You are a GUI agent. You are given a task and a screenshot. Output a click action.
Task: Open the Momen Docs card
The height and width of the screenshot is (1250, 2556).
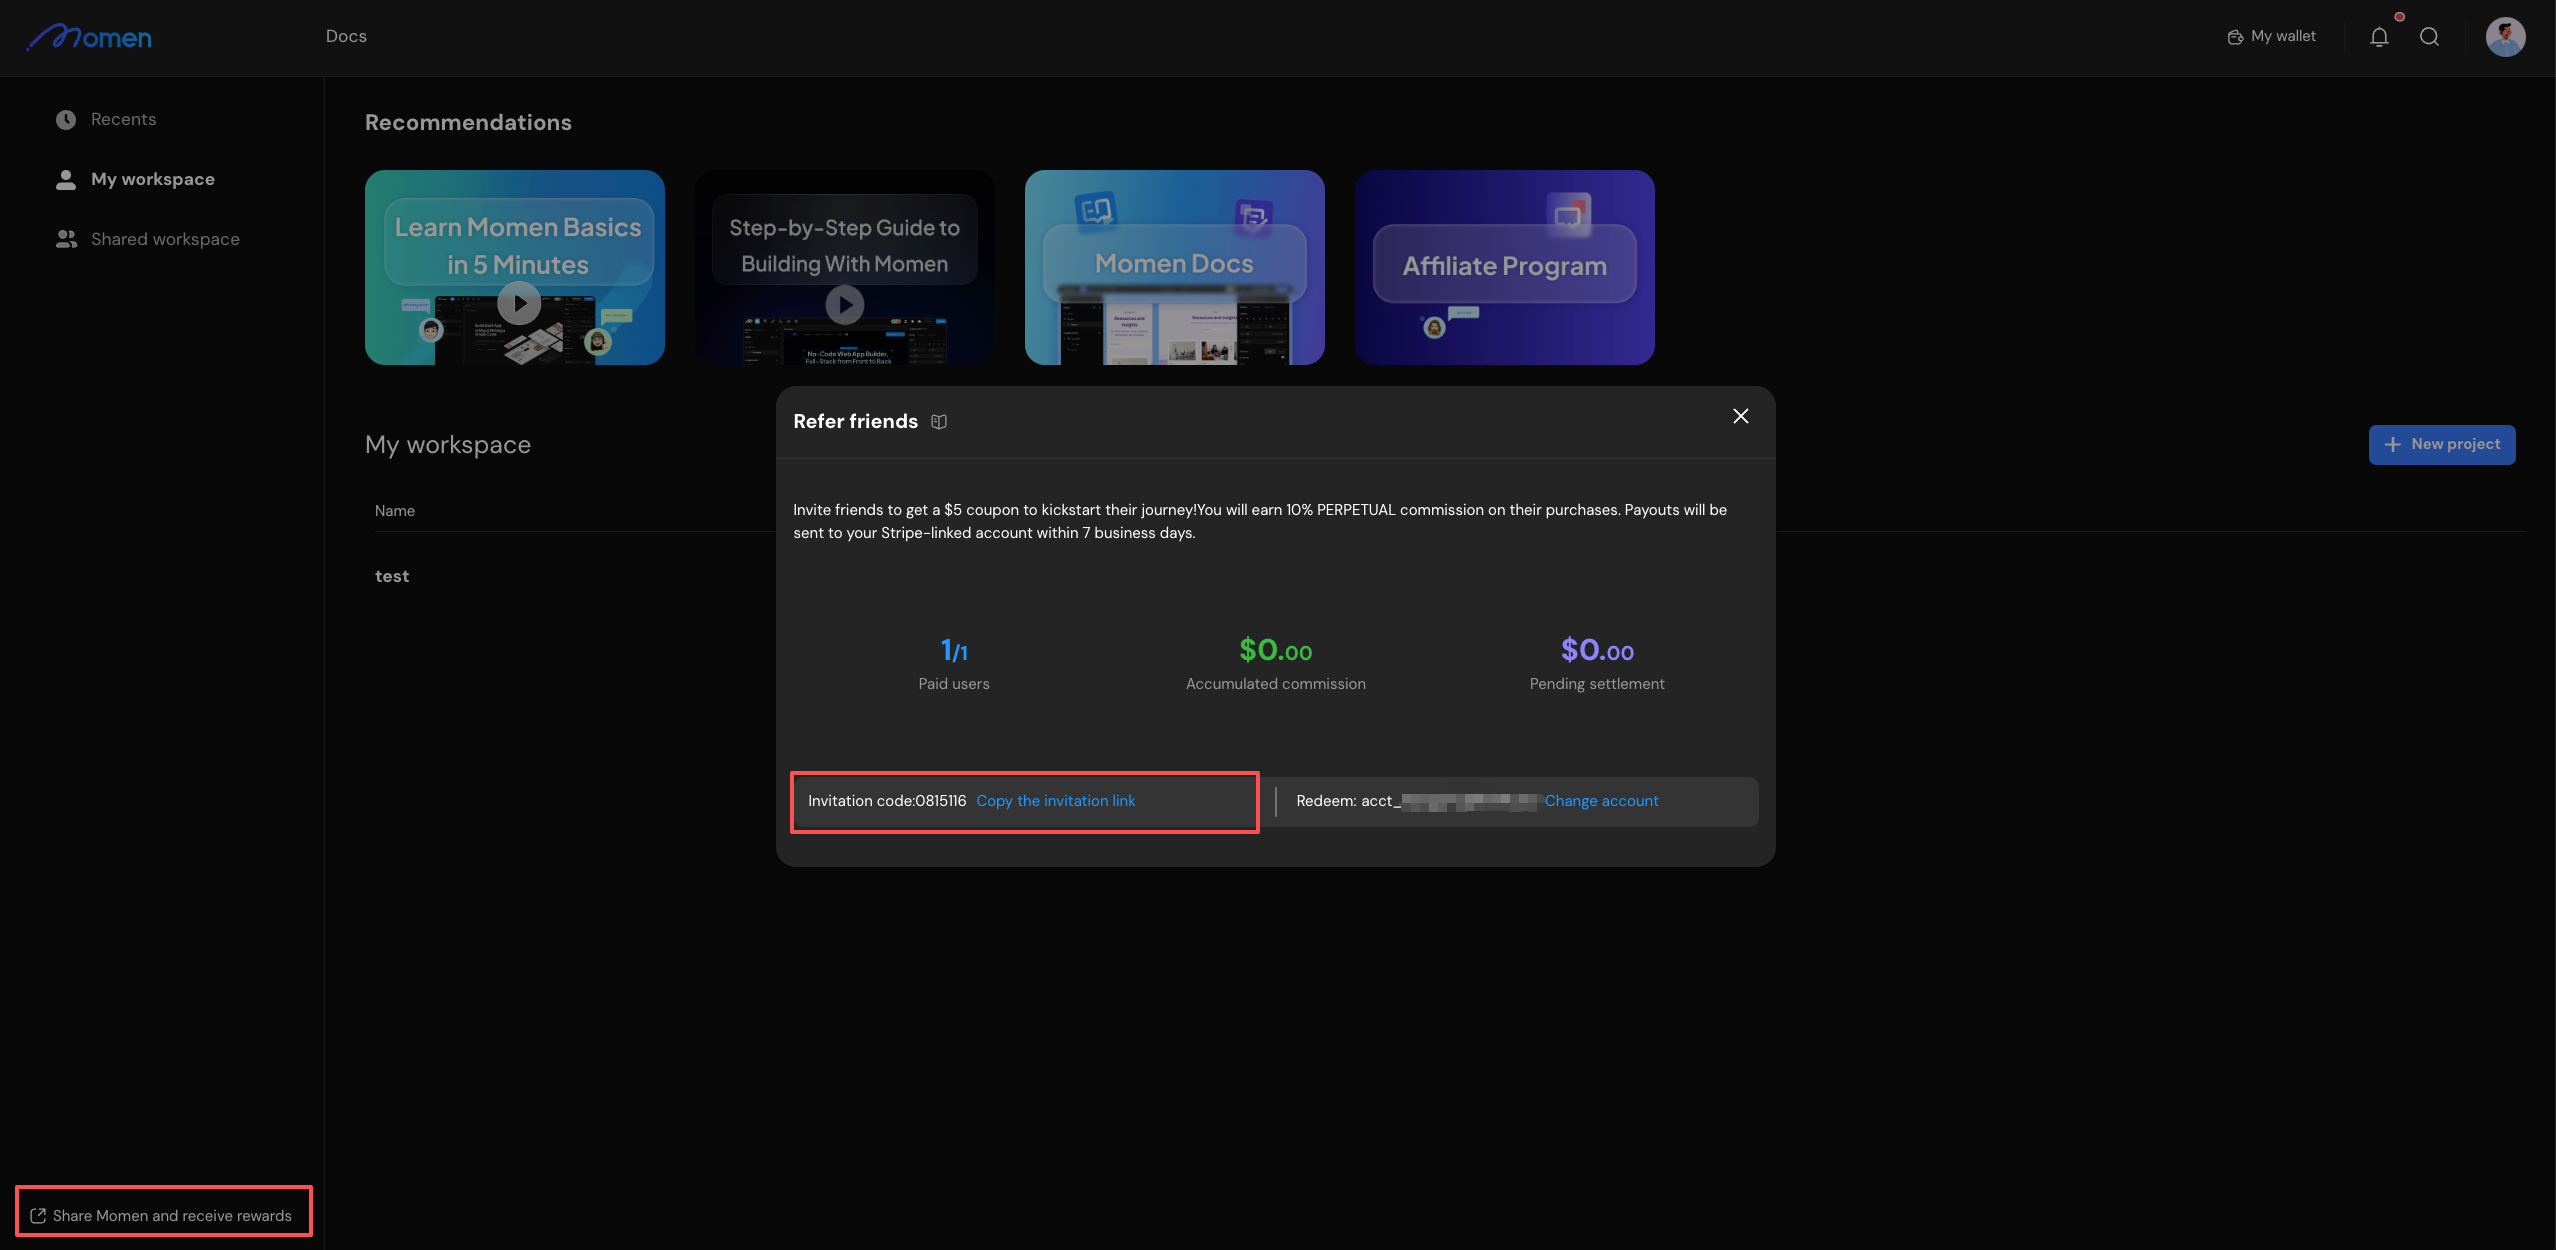click(1174, 267)
